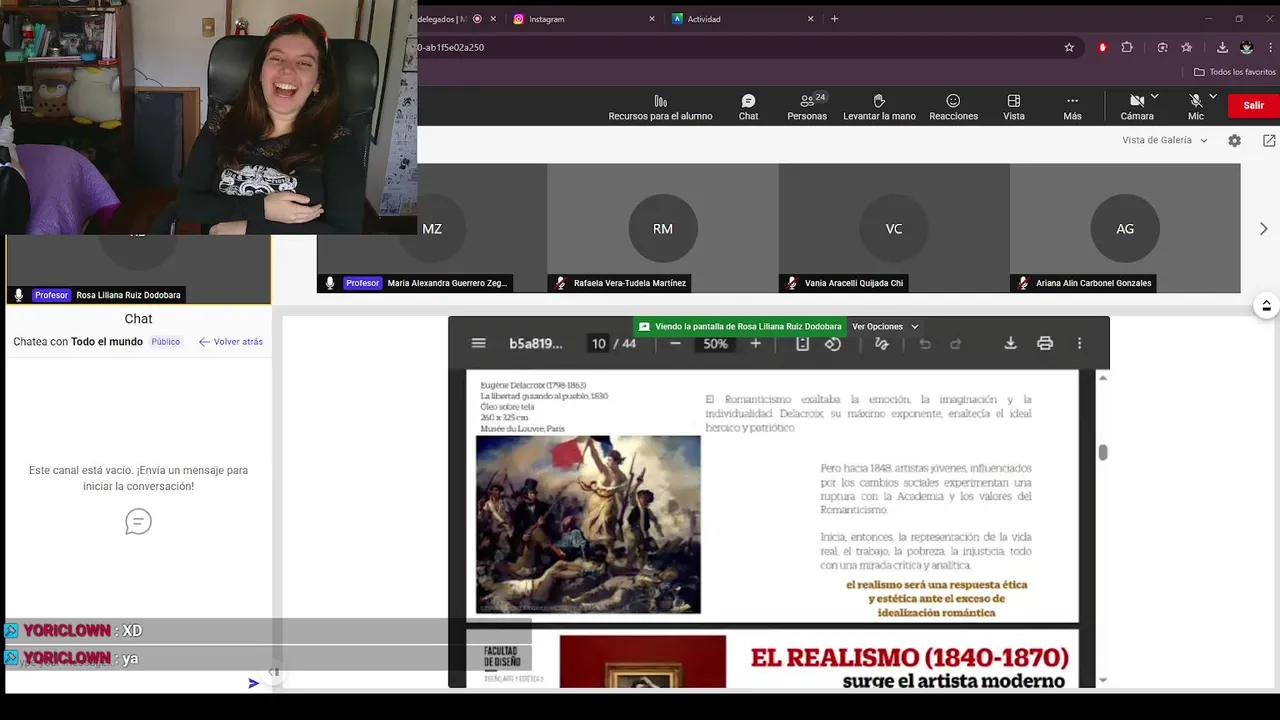Screen dimensions: 1280x720
Task: Show the Personas participants list
Action: click(x=807, y=108)
